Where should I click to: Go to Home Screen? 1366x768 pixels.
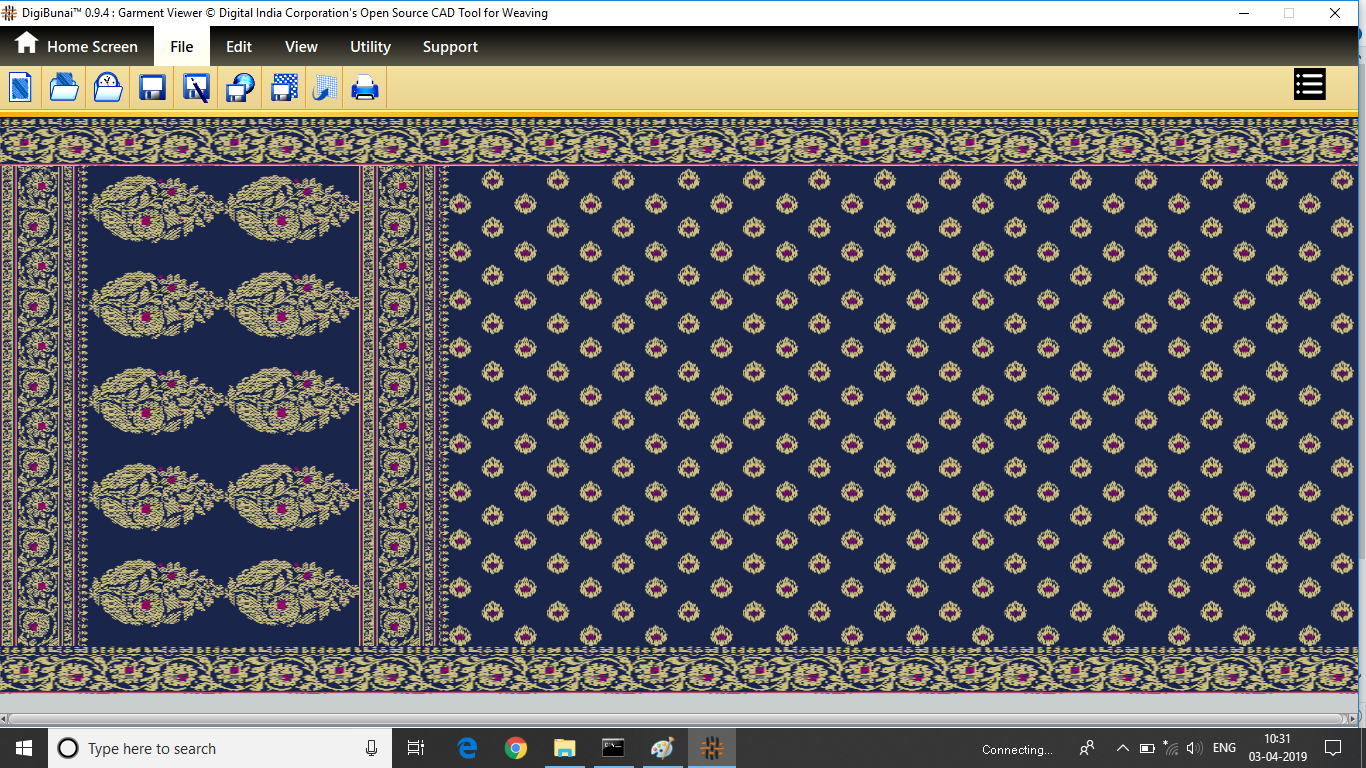point(76,46)
